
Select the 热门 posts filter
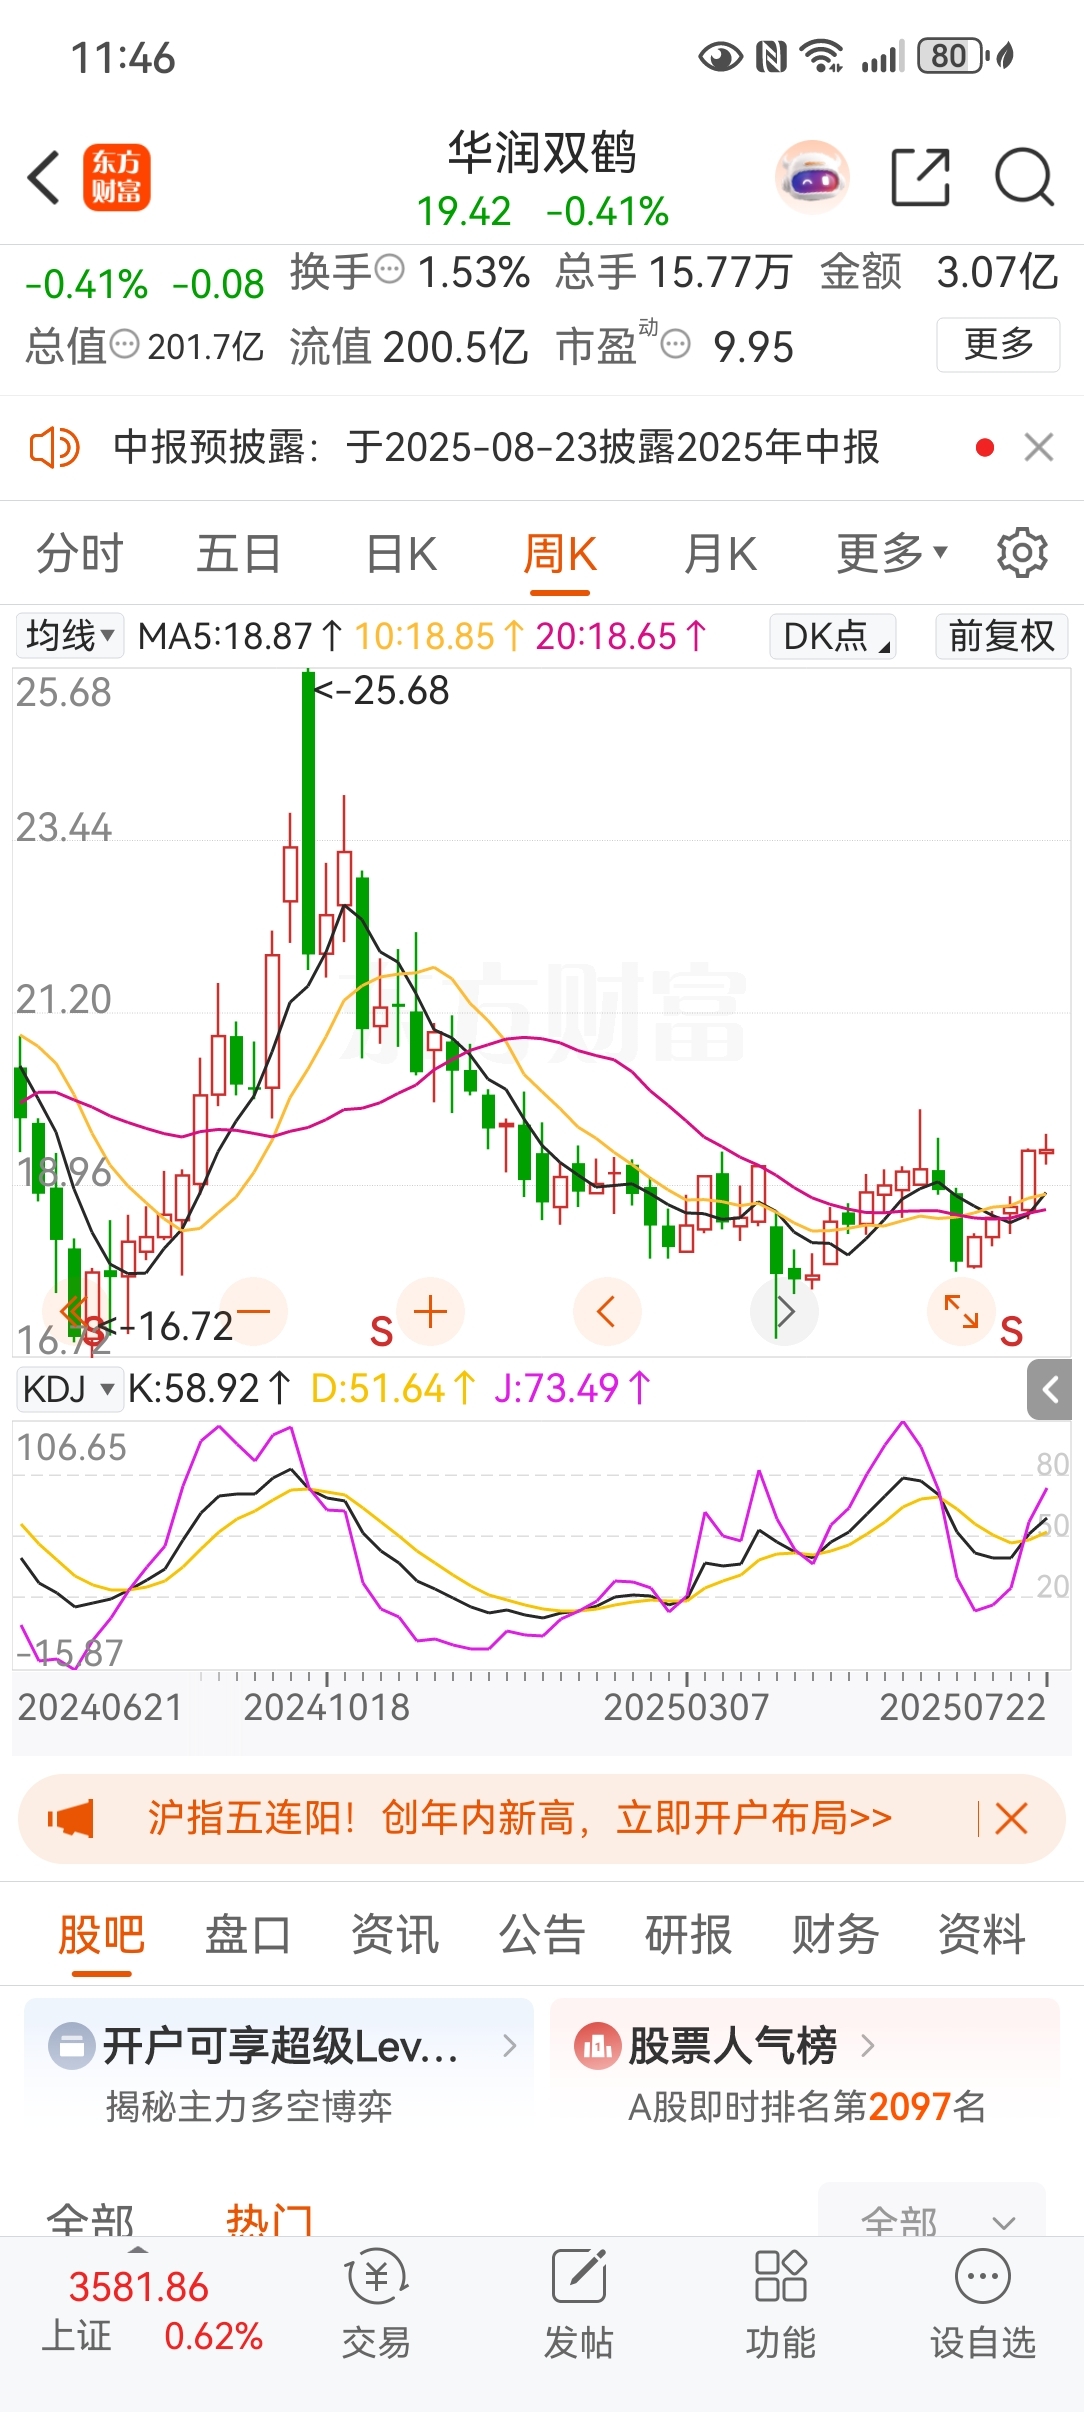270,2220
